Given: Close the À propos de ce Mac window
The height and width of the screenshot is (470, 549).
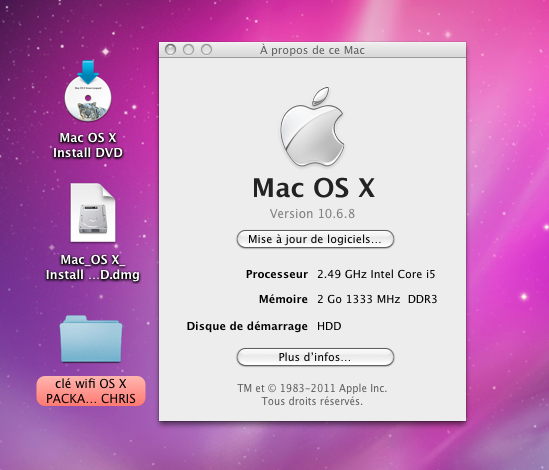Looking at the screenshot, I should click(171, 50).
